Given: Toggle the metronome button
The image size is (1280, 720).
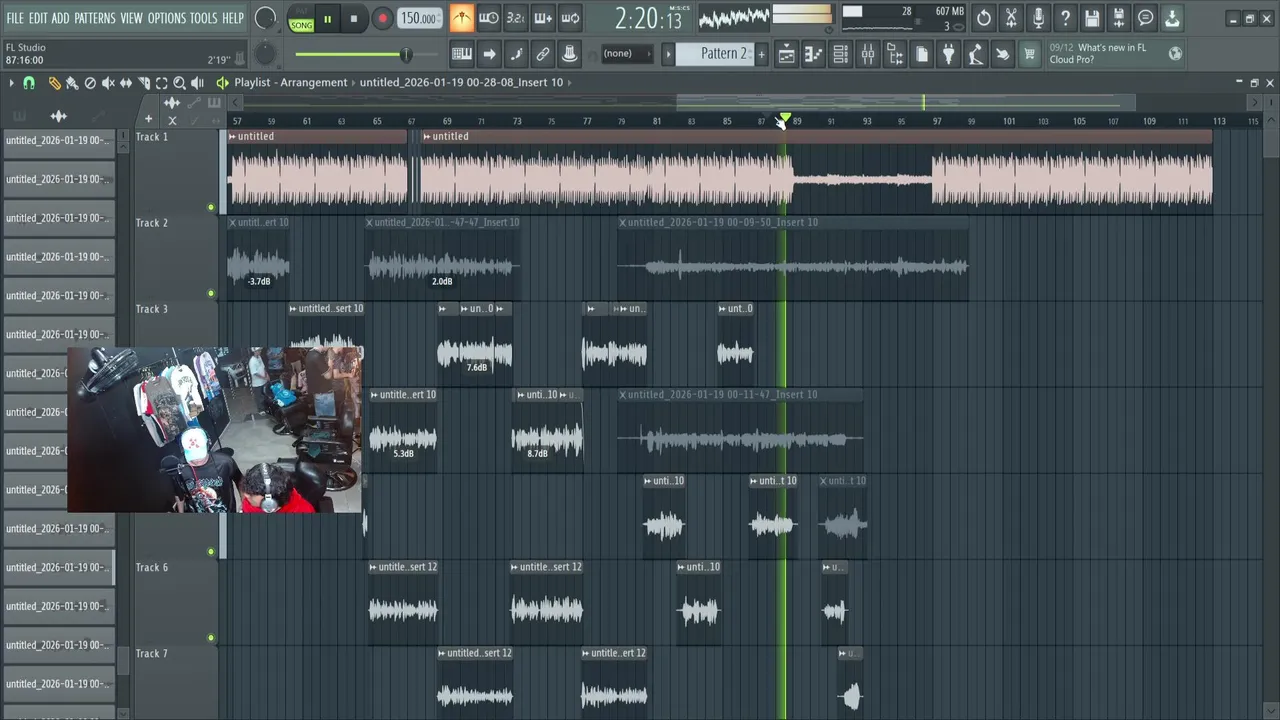Looking at the screenshot, I should [461, 18].
